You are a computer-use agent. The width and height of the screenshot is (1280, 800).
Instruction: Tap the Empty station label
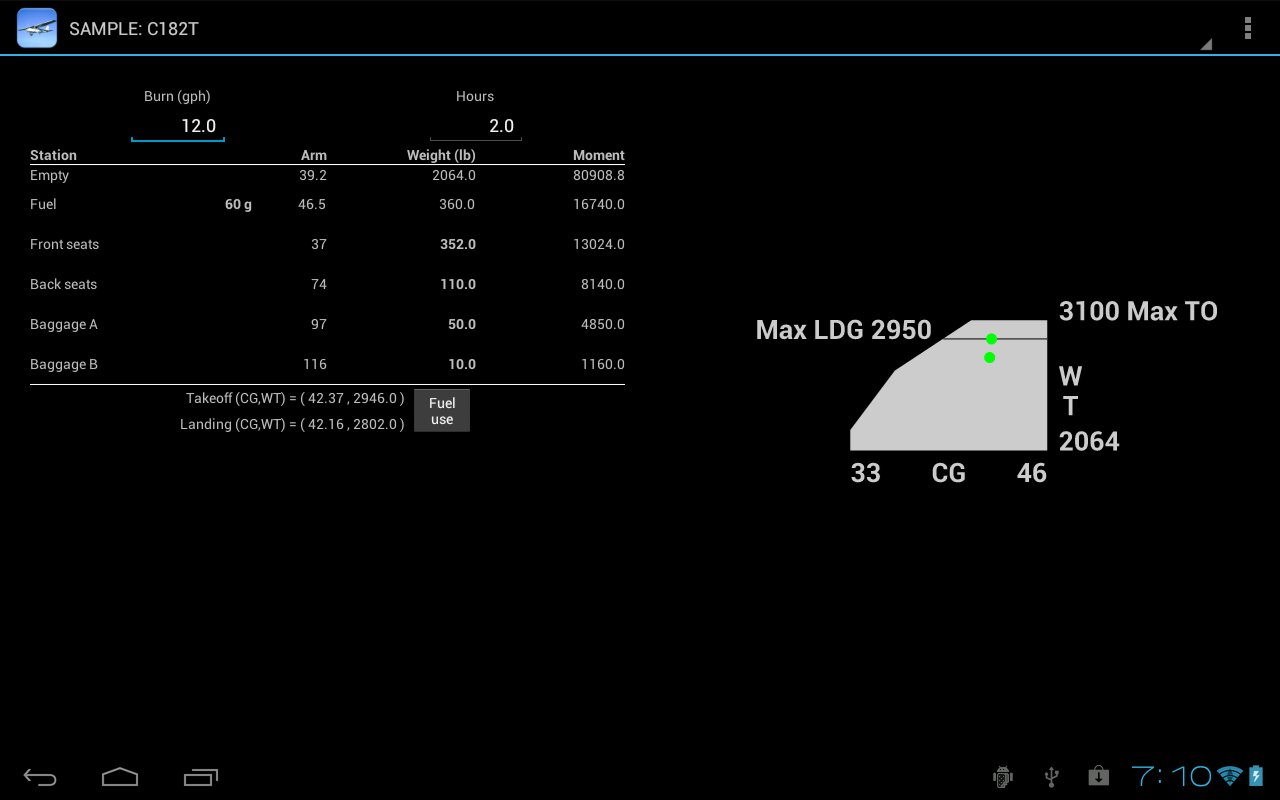pos(50,176)
